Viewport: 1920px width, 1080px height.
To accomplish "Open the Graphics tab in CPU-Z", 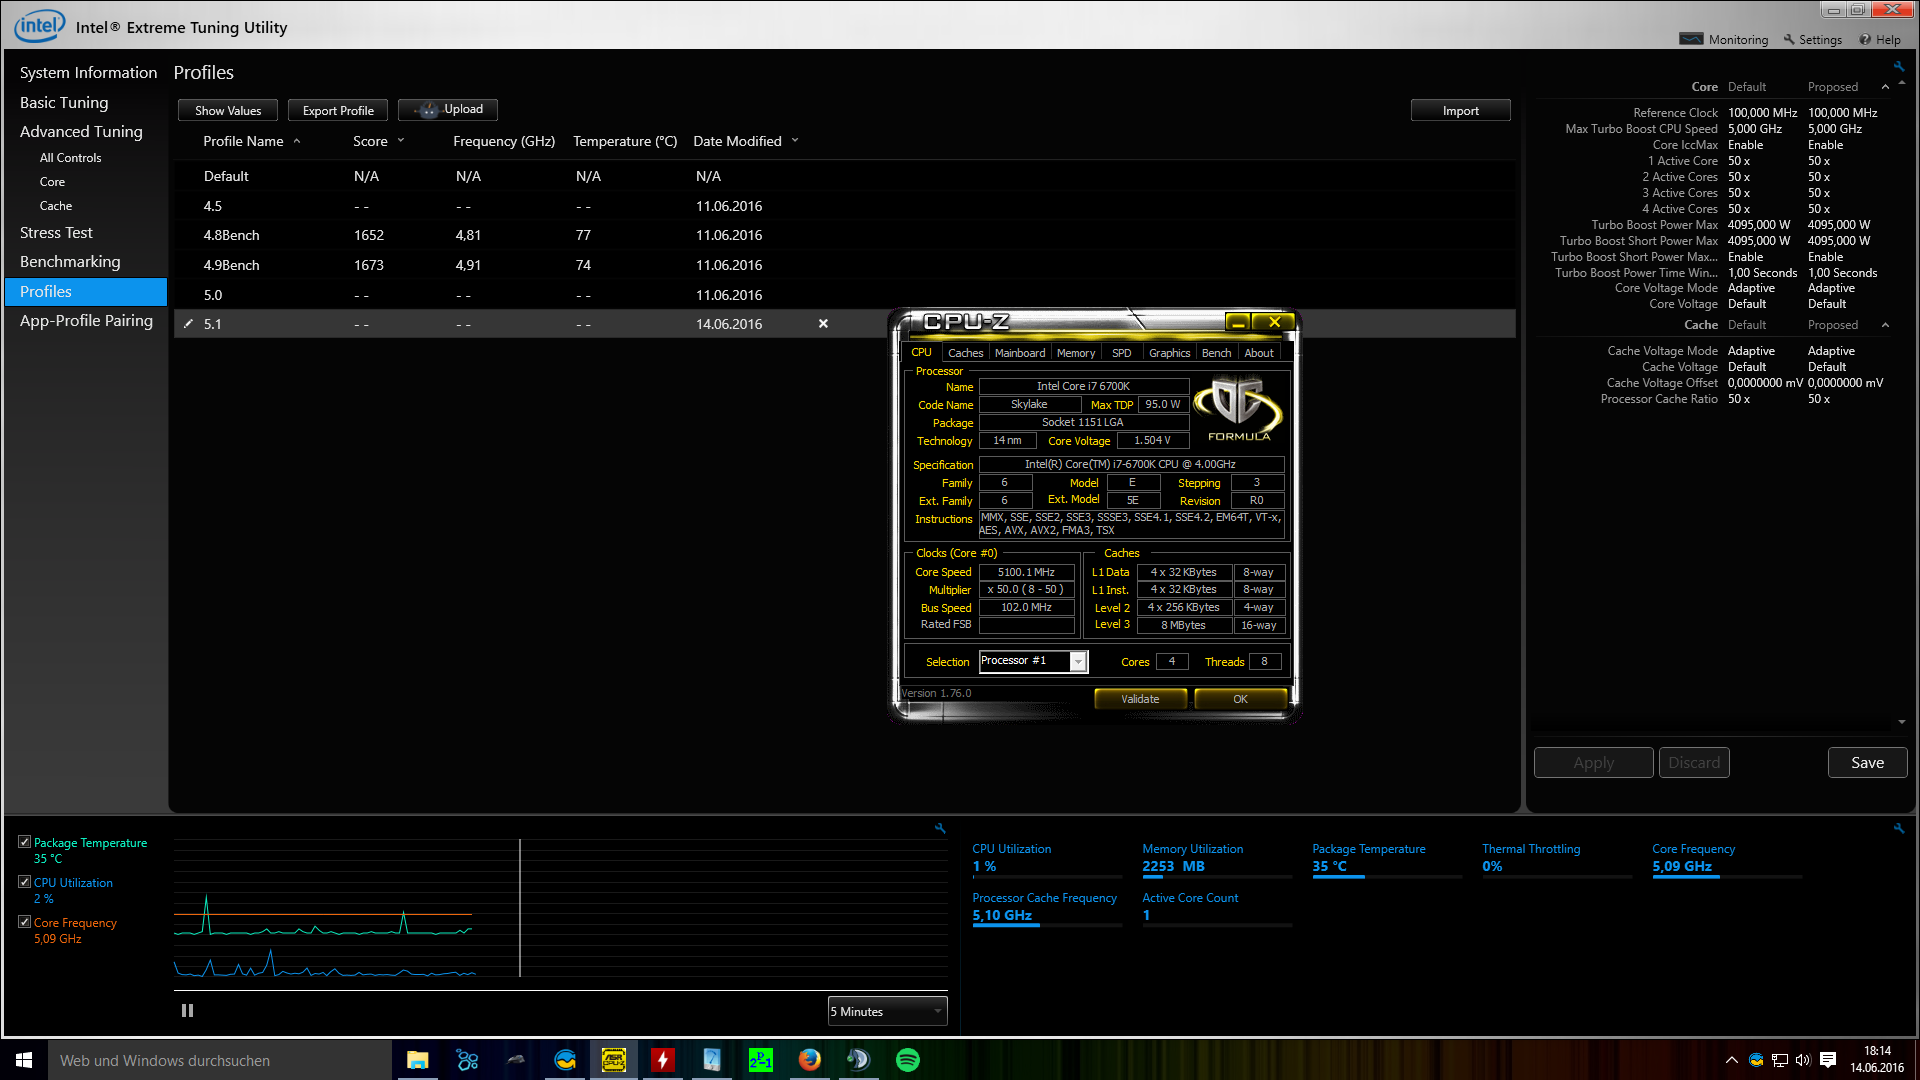I will click(1170, 353).
